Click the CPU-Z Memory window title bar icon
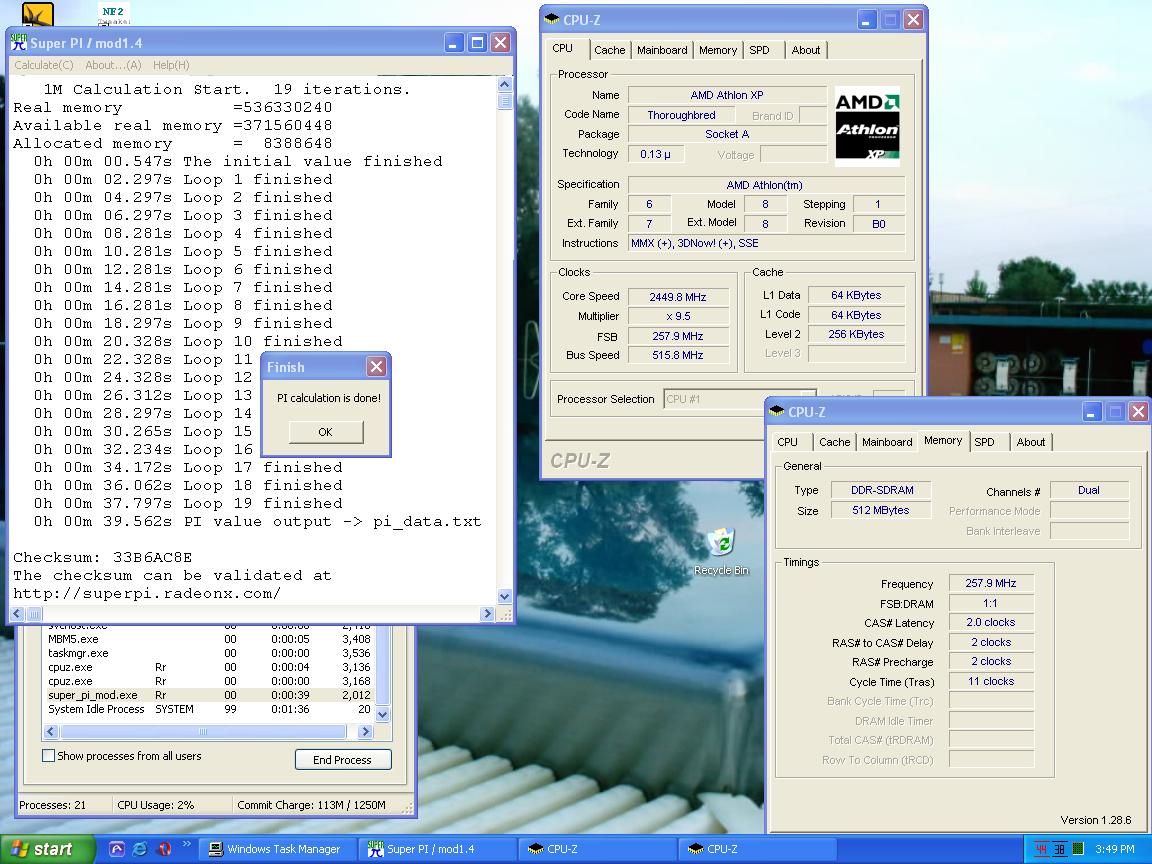 (x=777, y=411)
